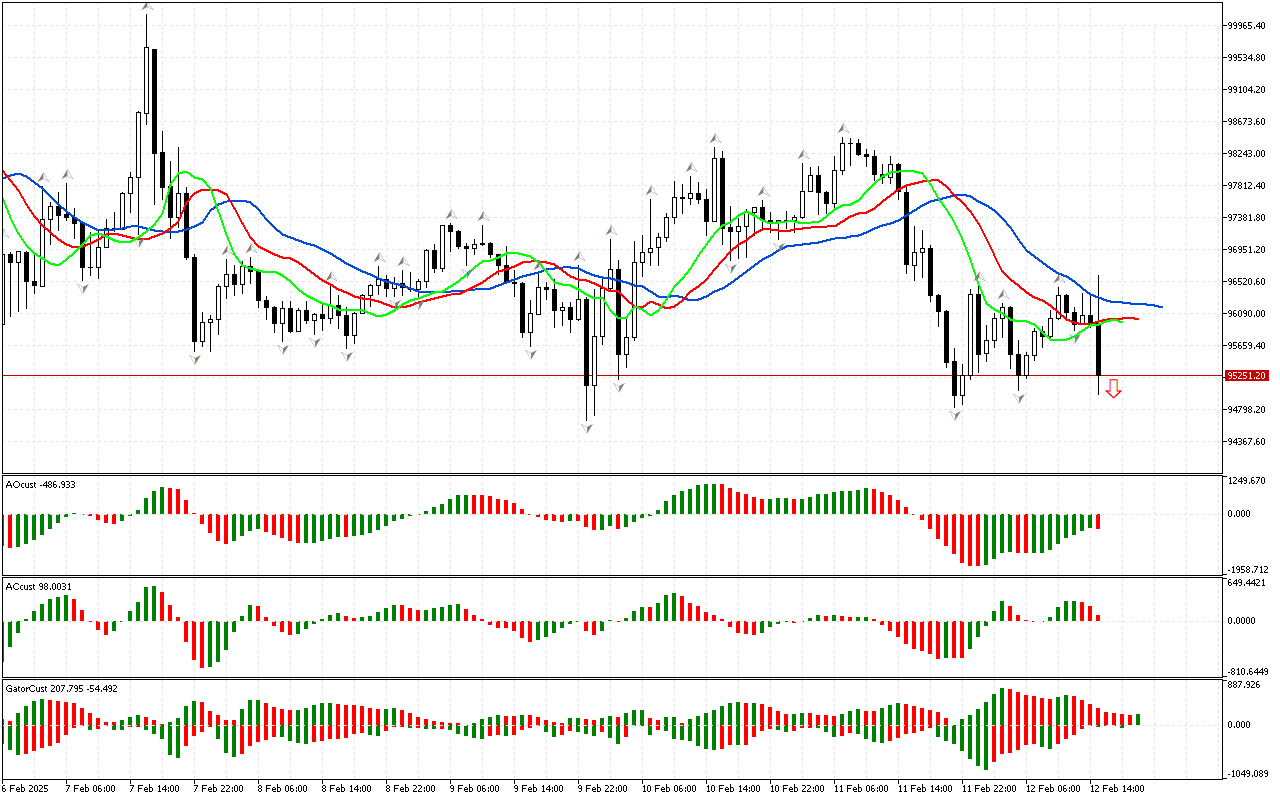Click the 10 Feb 06:00 time label
This screenshot has height=800, width=1280.
[x=668, y=788]
